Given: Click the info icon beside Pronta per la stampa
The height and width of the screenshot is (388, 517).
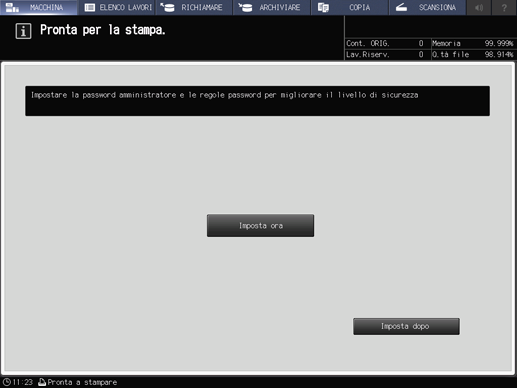Looking at the screenshot, I should point(23,31).
